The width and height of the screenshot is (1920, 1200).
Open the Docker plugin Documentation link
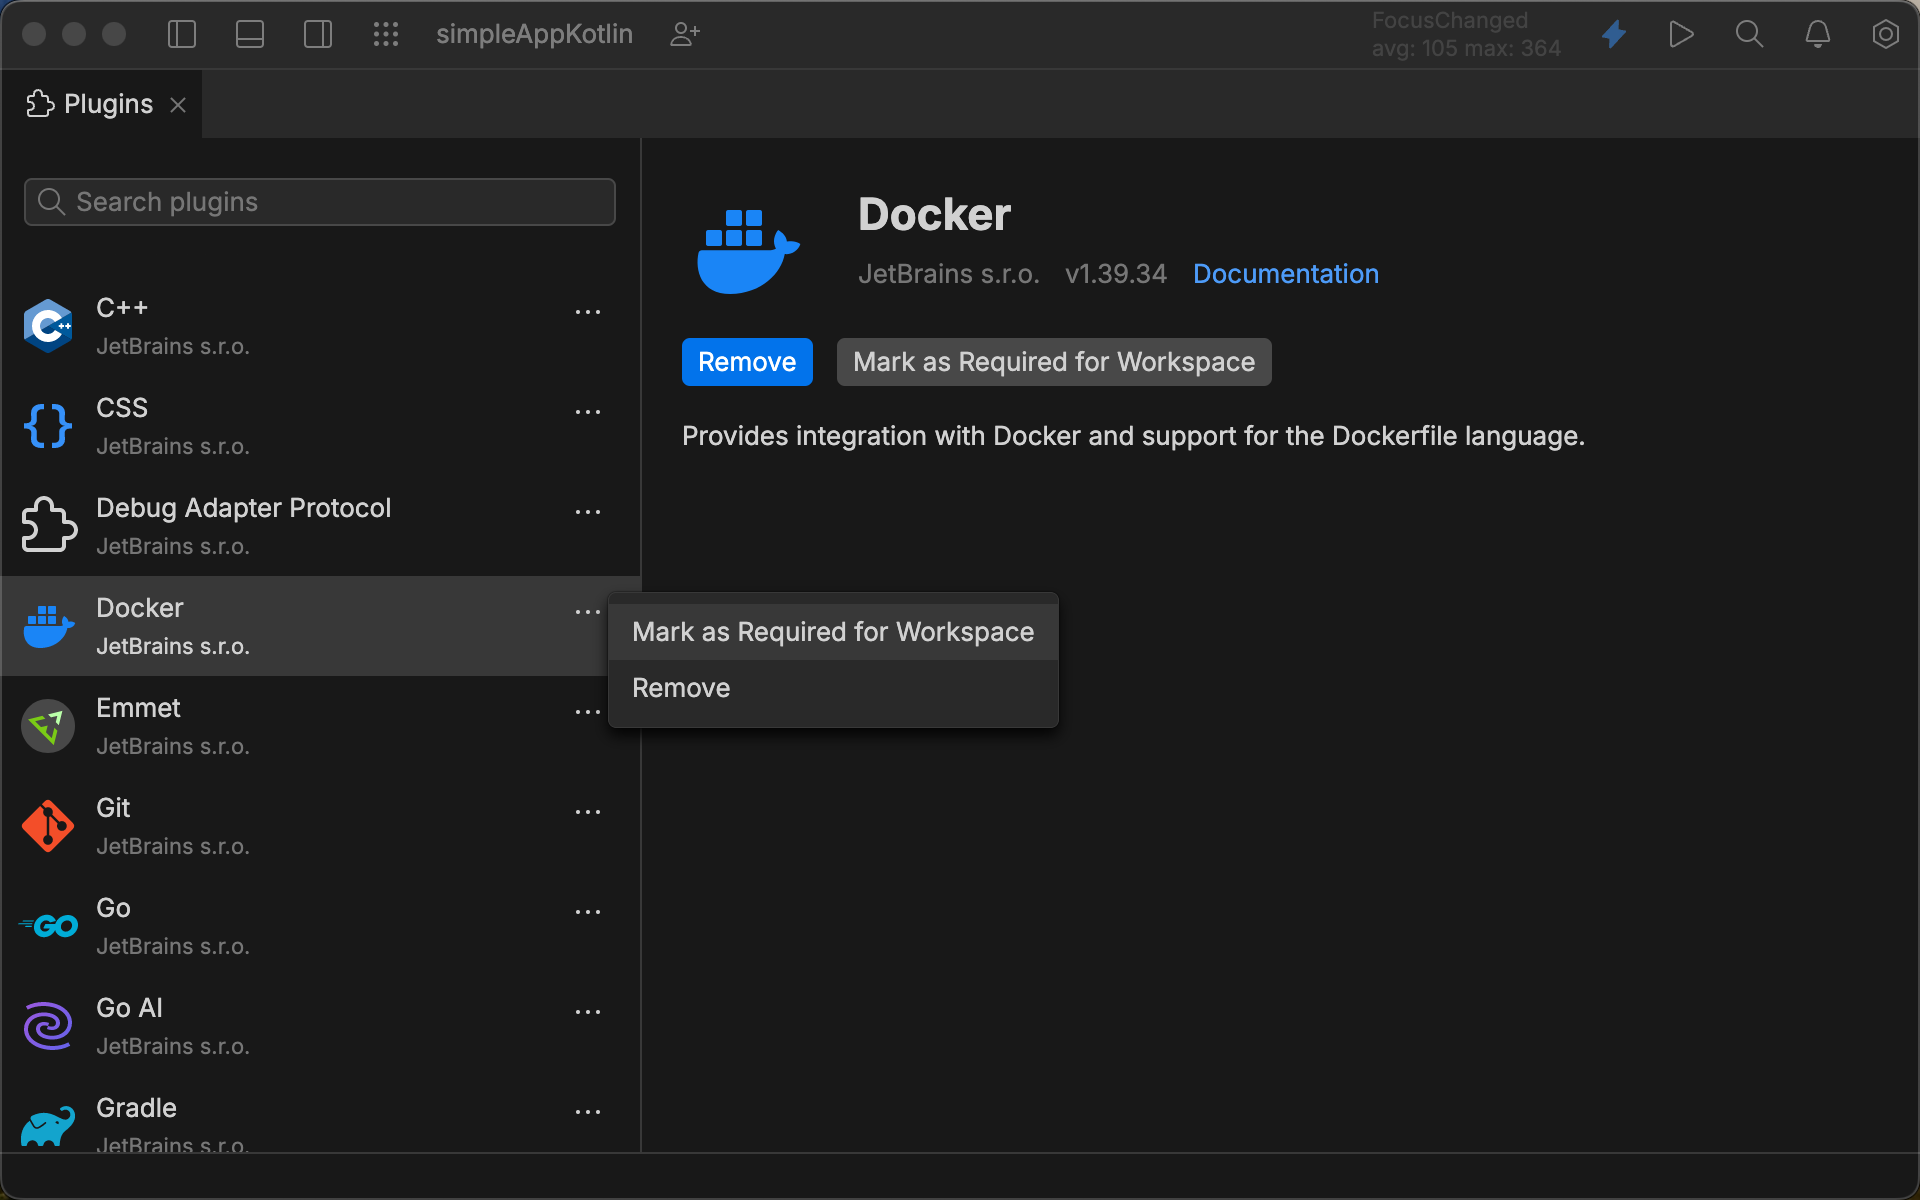[x=1285, y=273]
